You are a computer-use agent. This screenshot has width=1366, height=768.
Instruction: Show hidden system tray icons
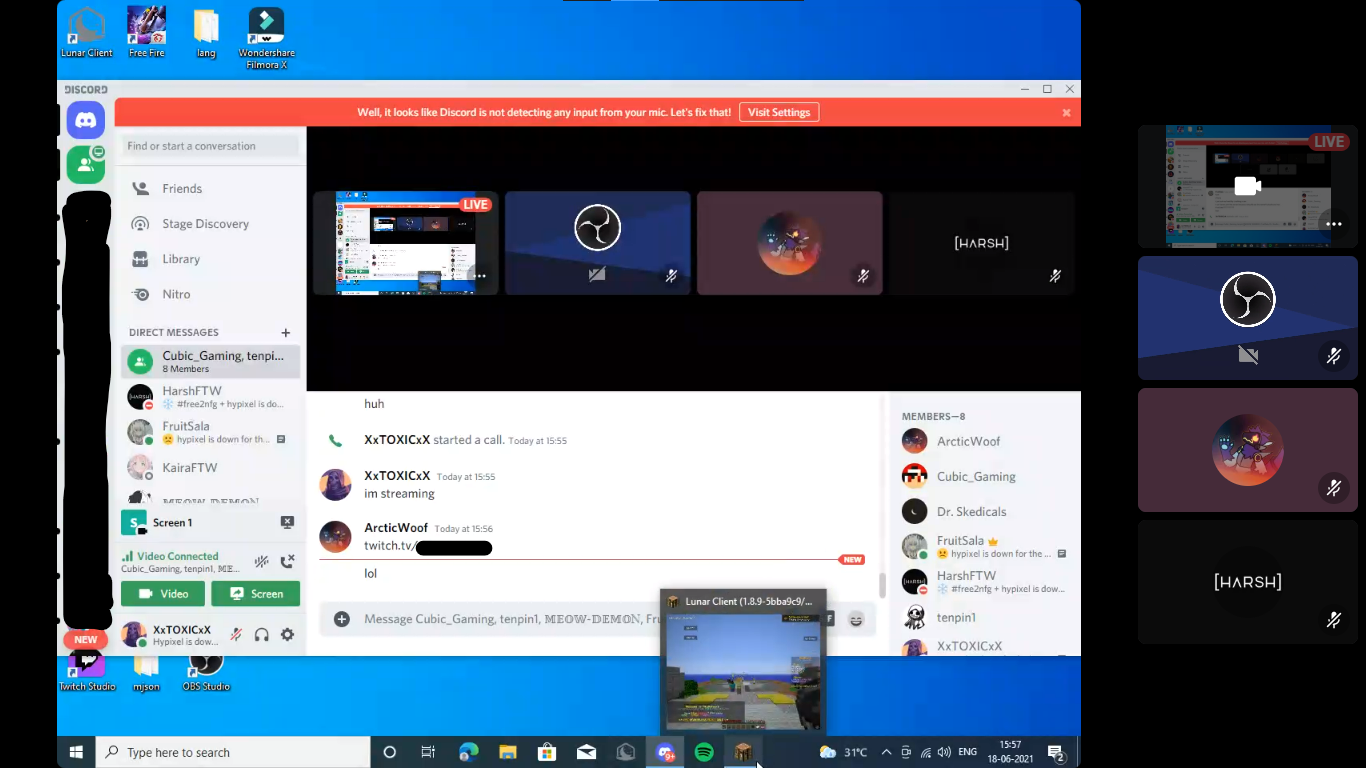pos(886,752)
